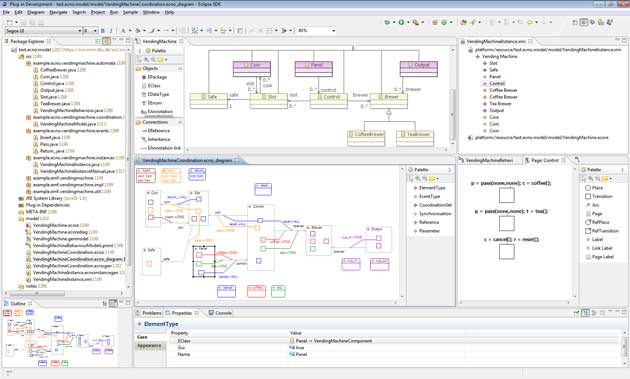Select the EAnnotation link connection tool
630x379 pixels.
point(161,148)
